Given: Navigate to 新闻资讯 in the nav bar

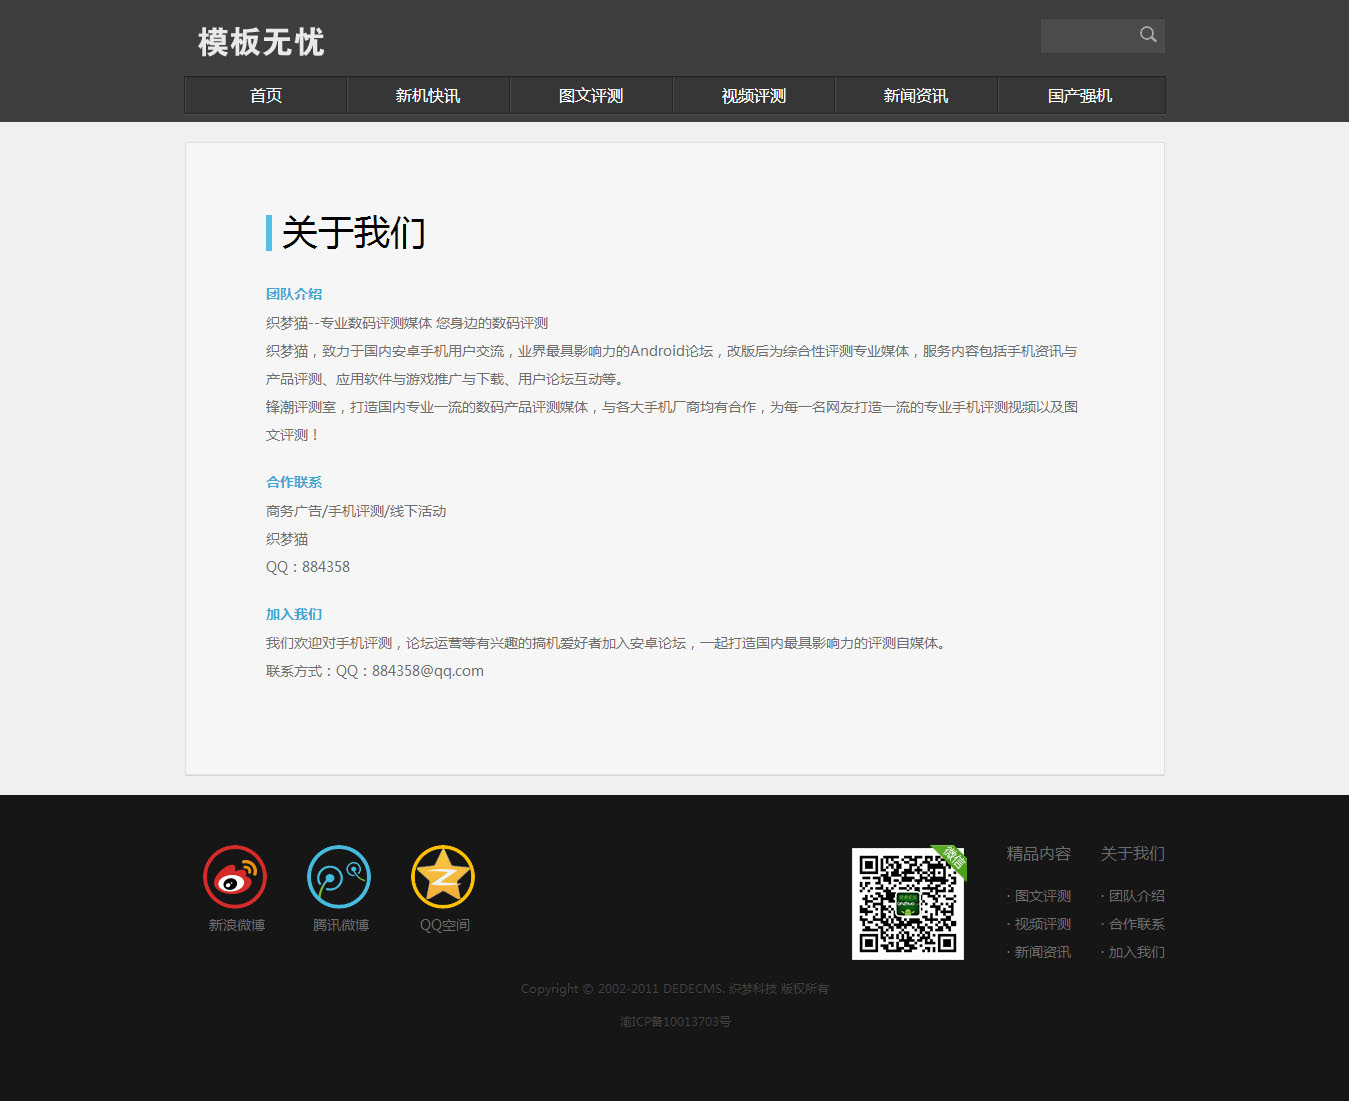Looking at the screenshot, I should click(916, 96).
